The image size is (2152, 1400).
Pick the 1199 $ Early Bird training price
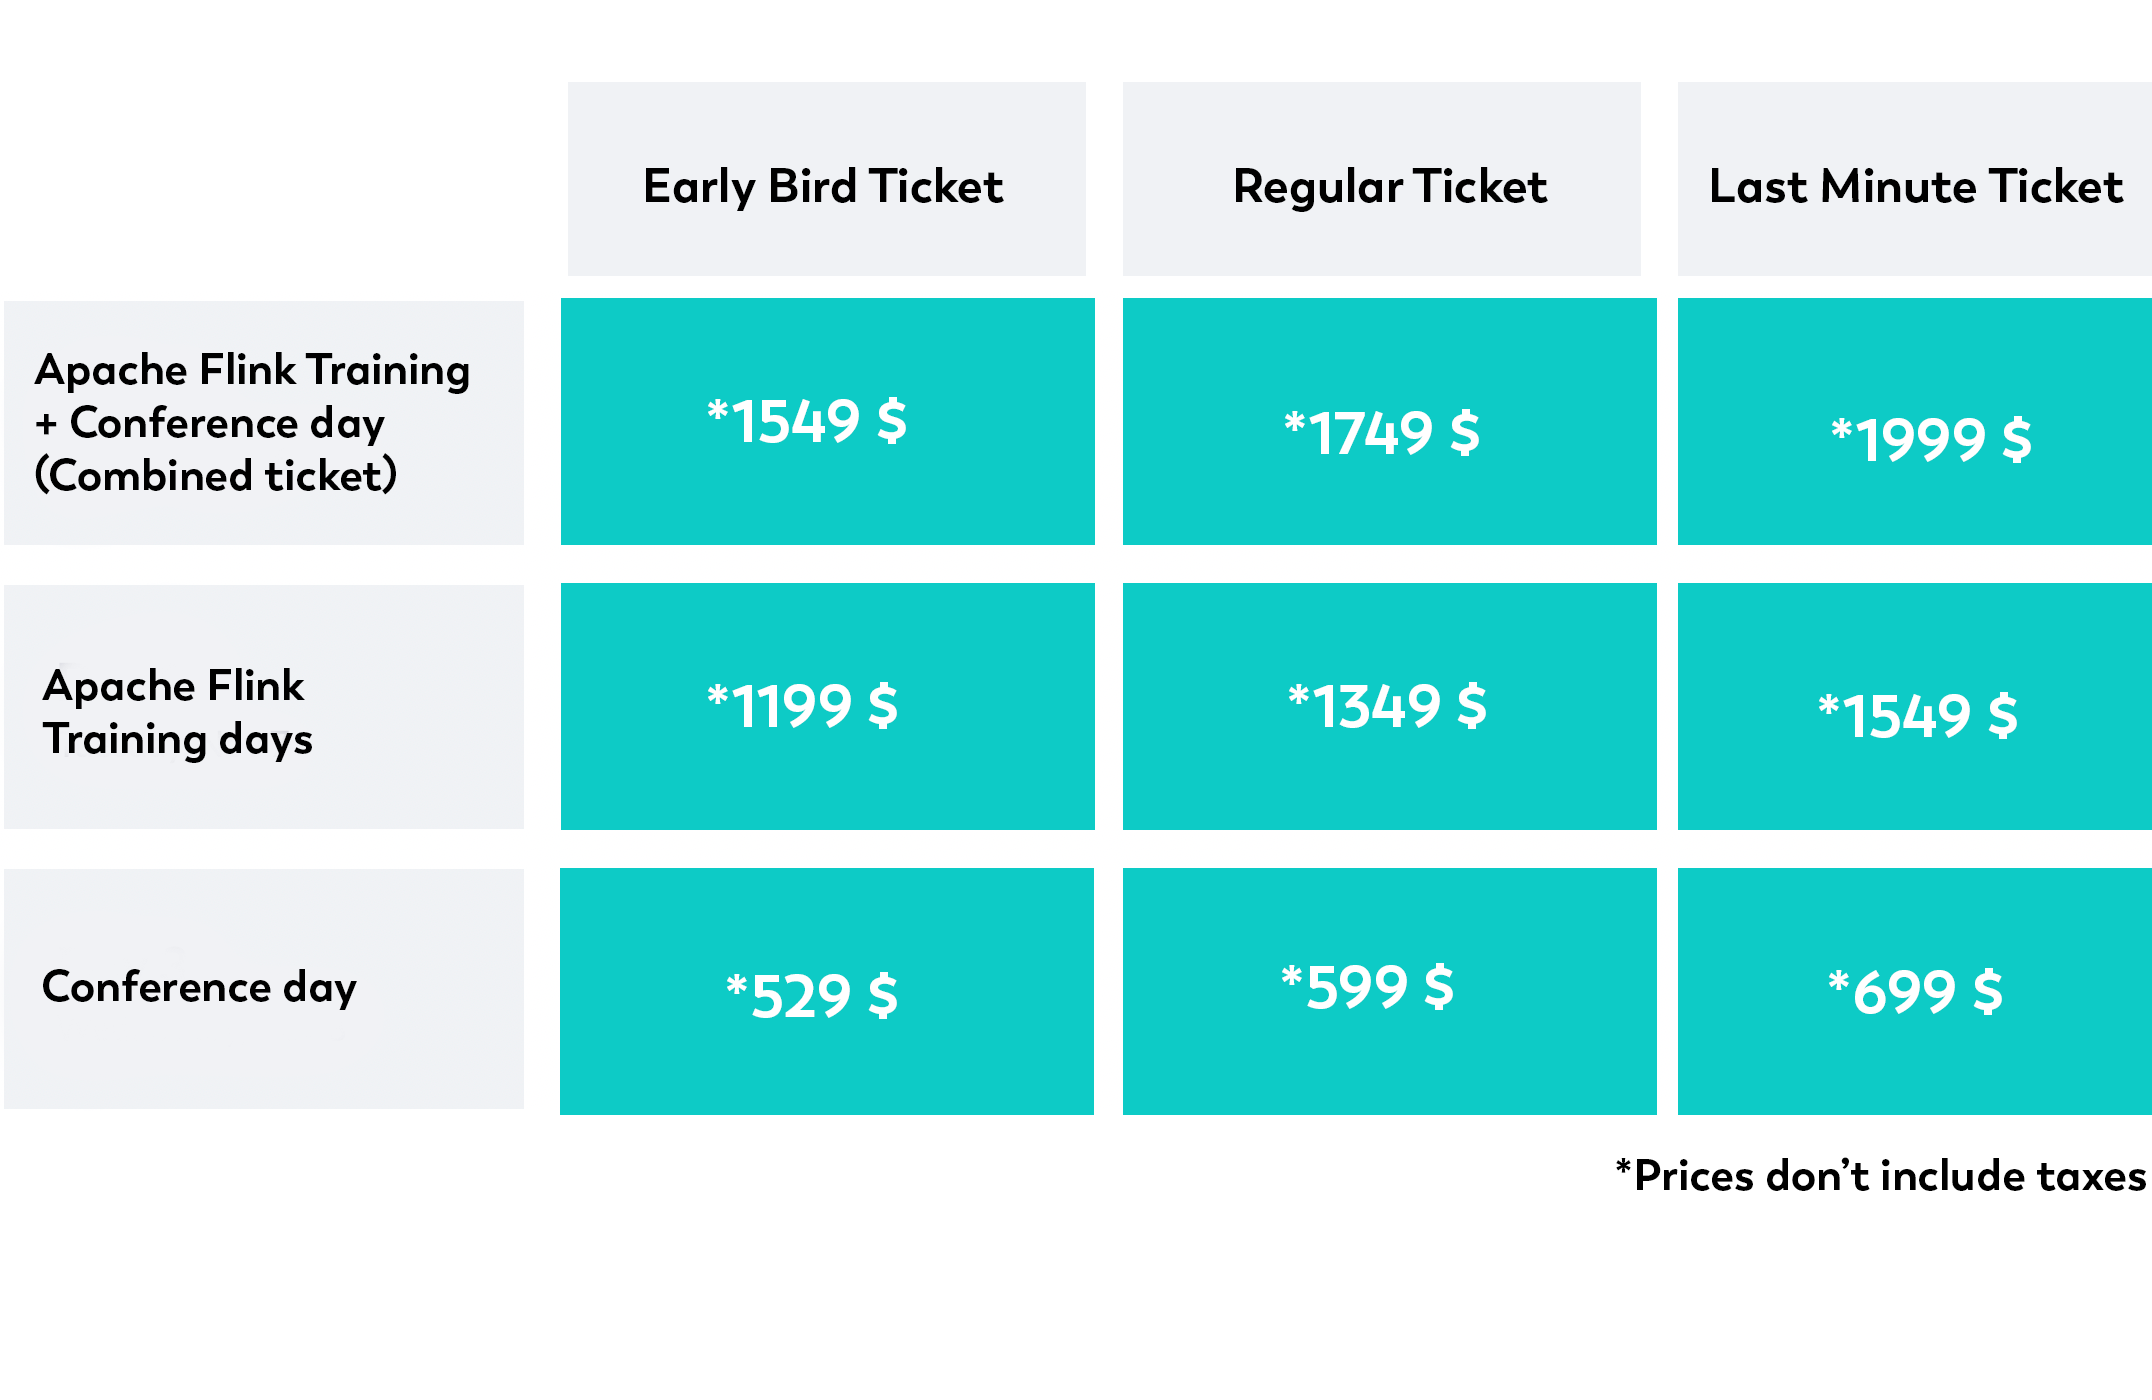[x=828, y=707]
